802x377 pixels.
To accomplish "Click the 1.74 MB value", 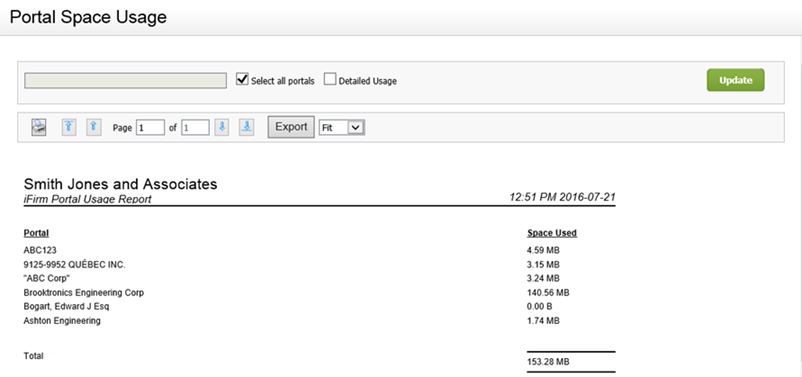I will 543,321.
